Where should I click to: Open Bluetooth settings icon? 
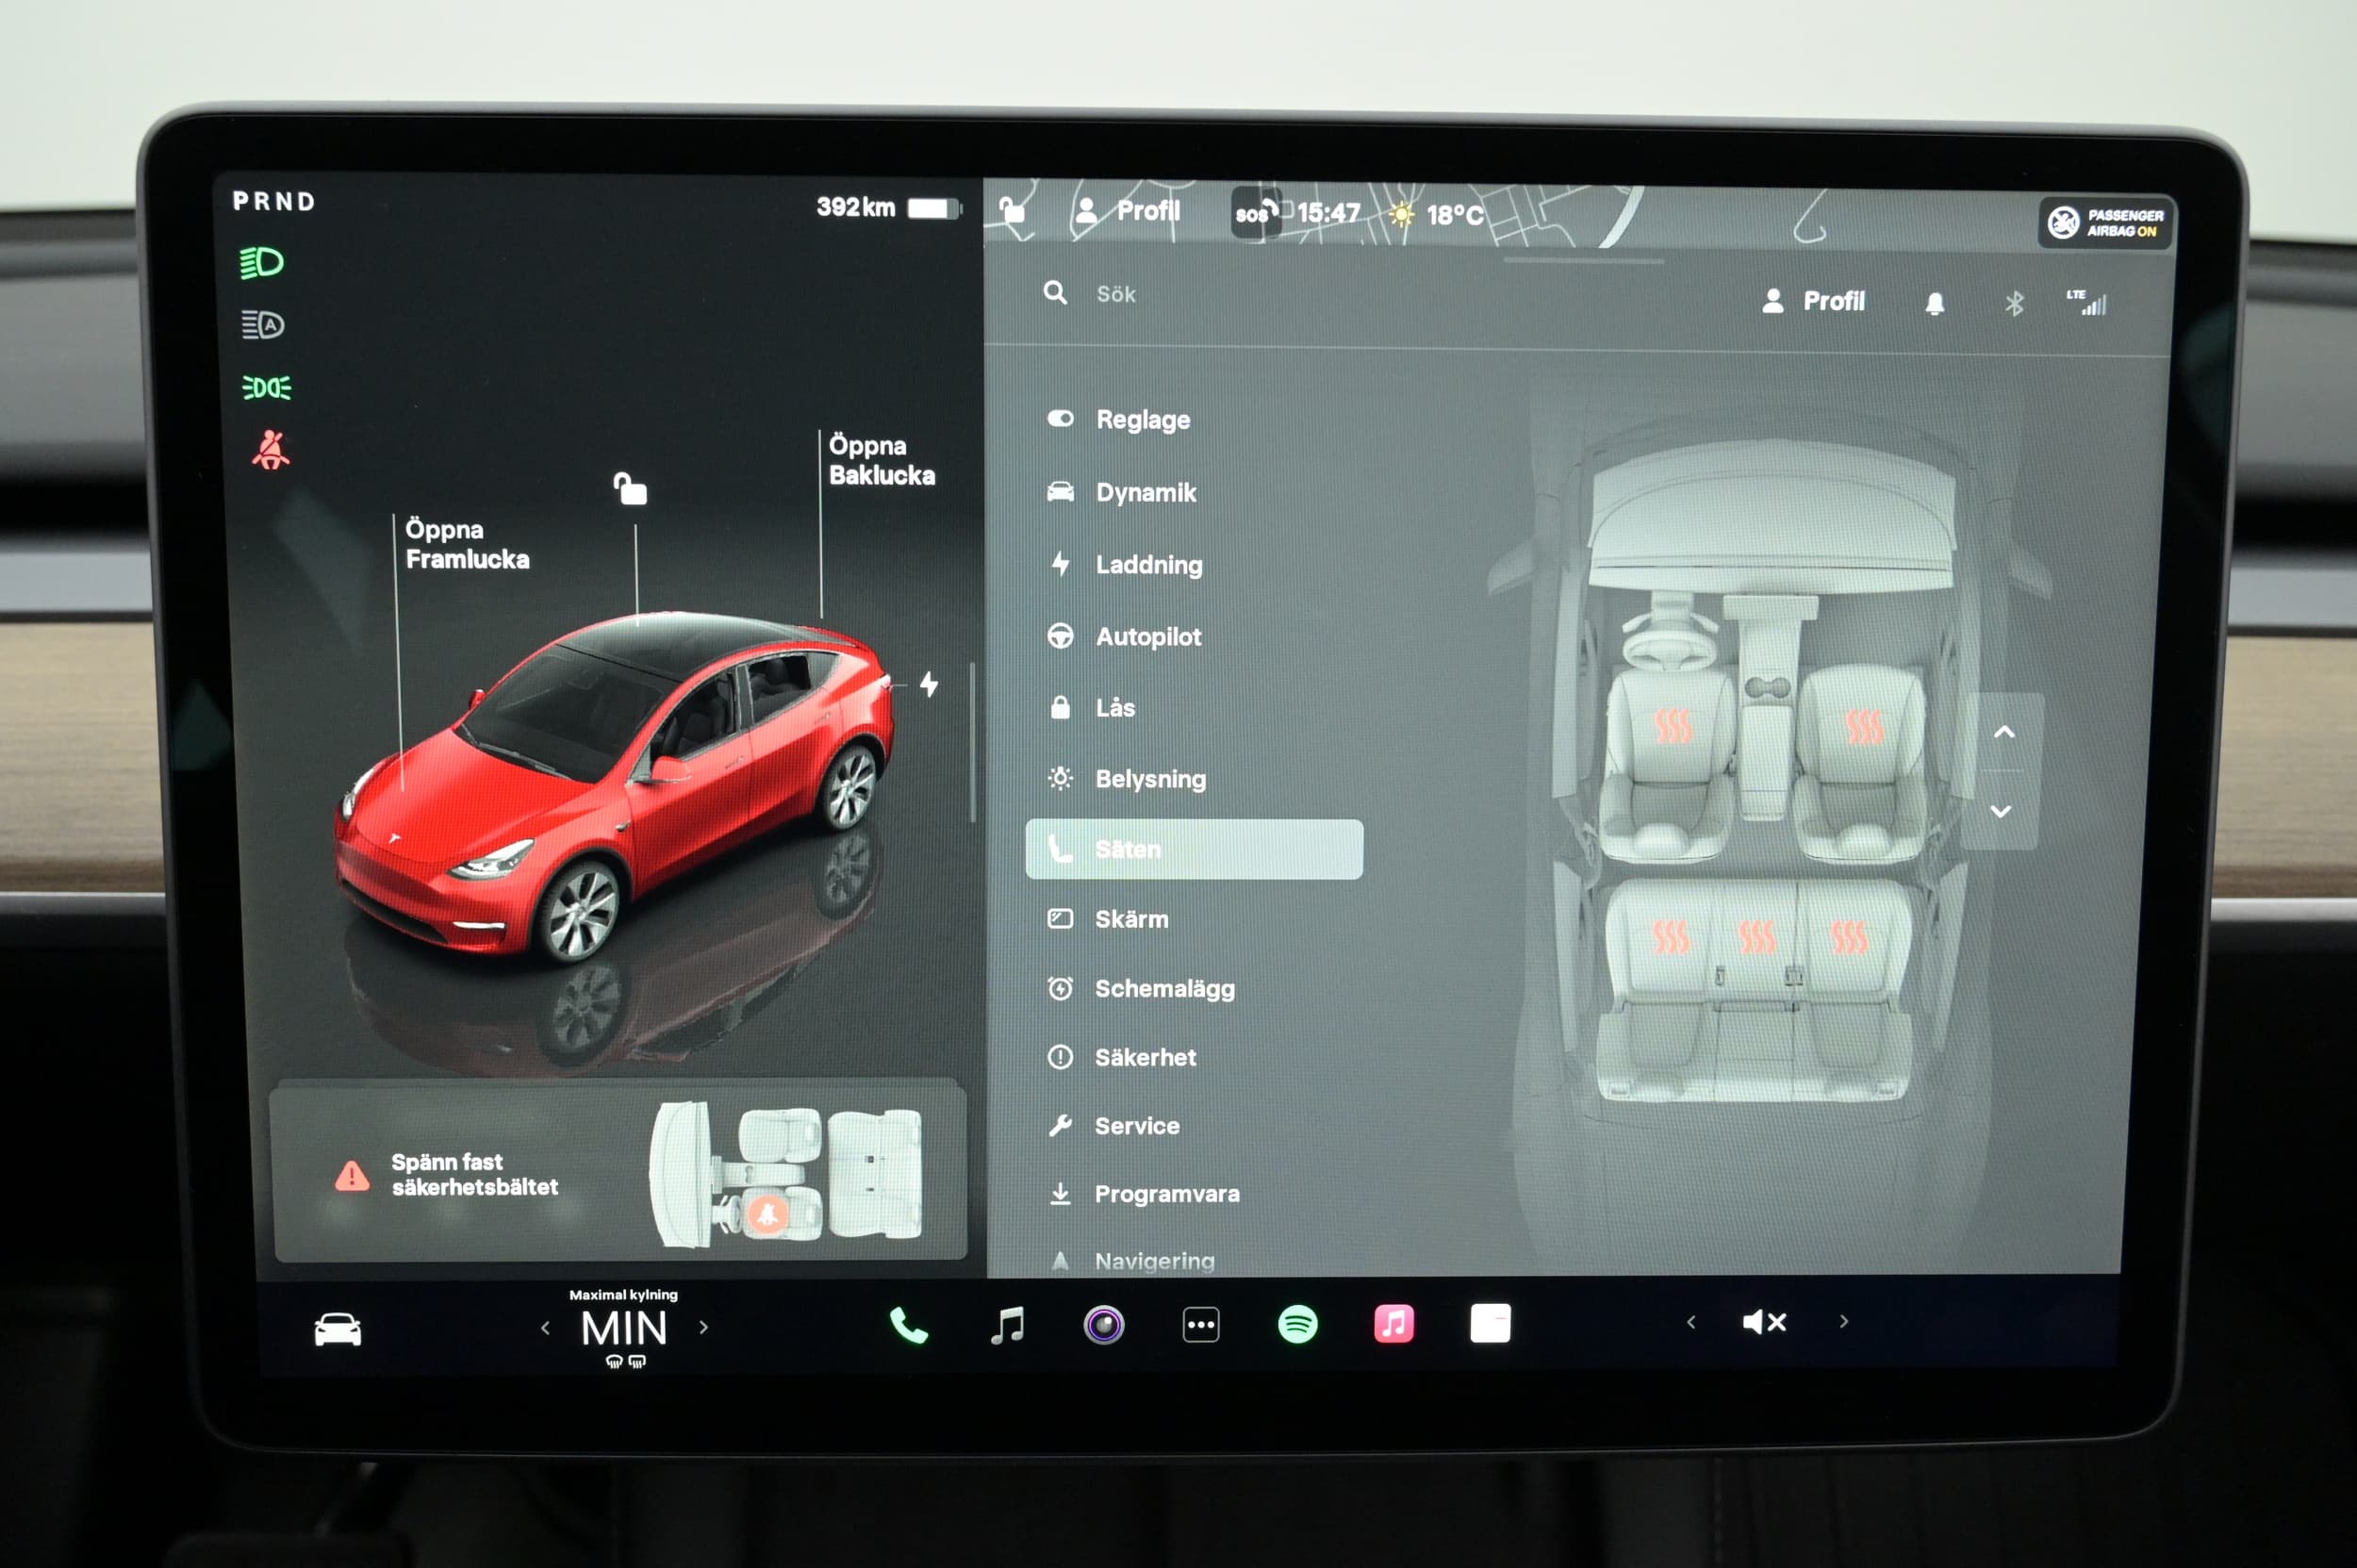point(2013,303)
